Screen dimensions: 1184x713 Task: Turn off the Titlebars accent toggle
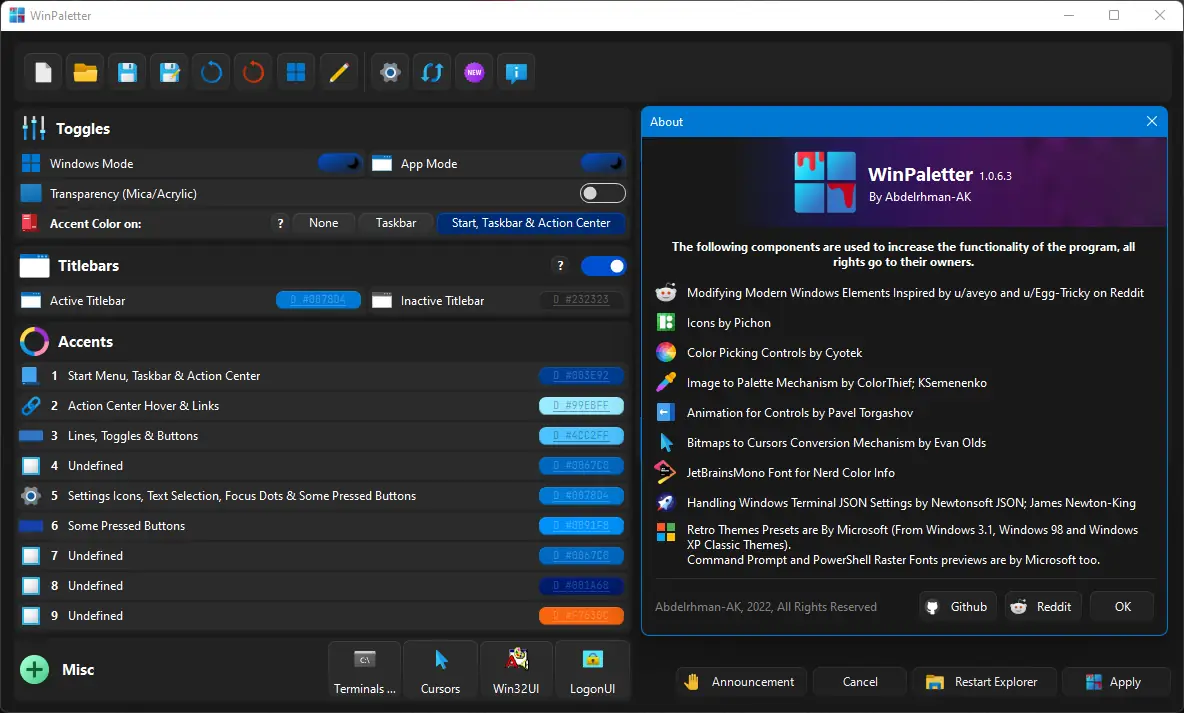pyautogui.click(x=603, y=266)
